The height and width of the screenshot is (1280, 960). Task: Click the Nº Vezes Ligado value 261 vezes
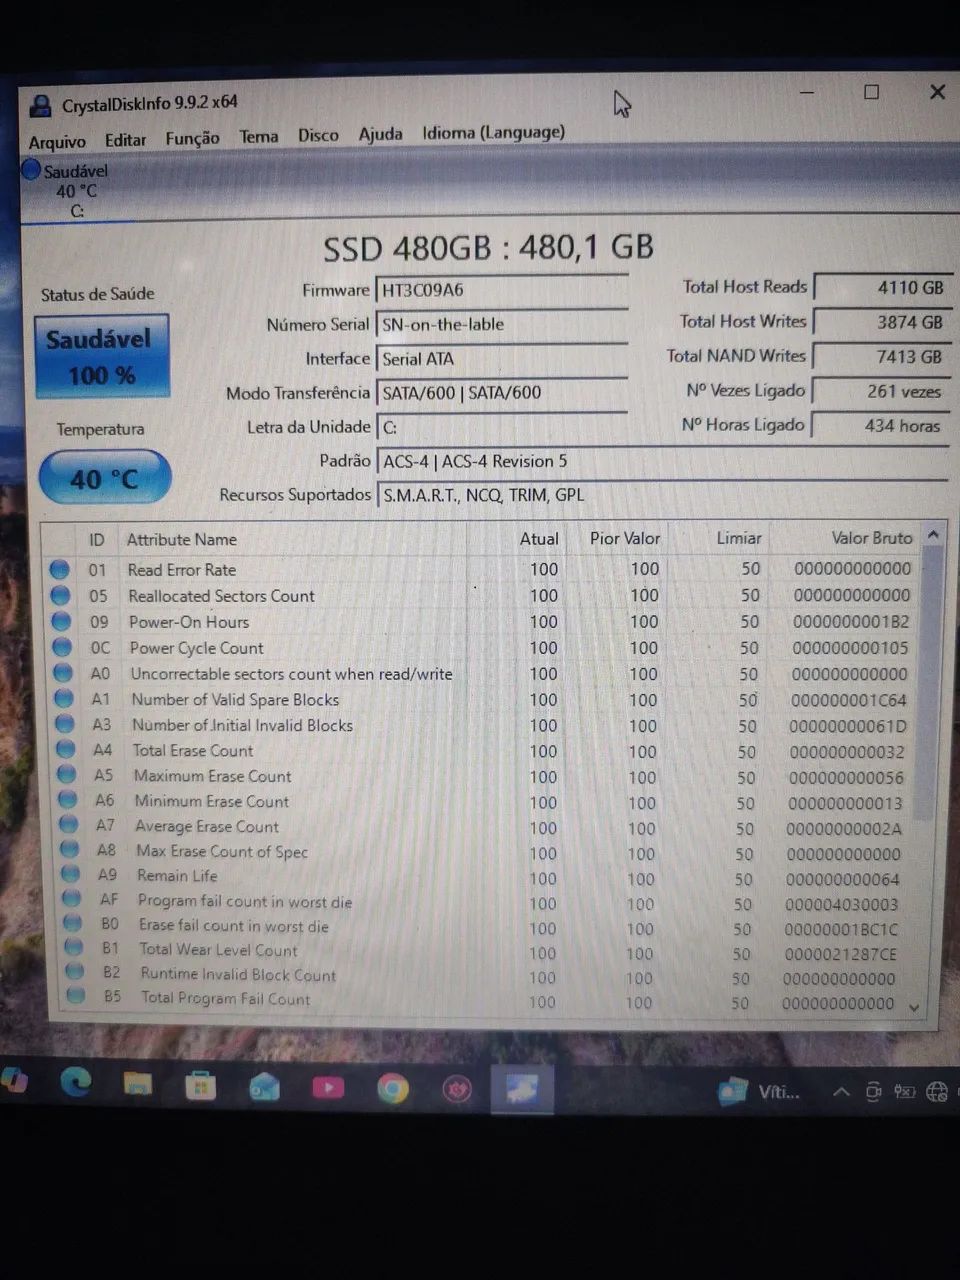(x=881, y=391)
